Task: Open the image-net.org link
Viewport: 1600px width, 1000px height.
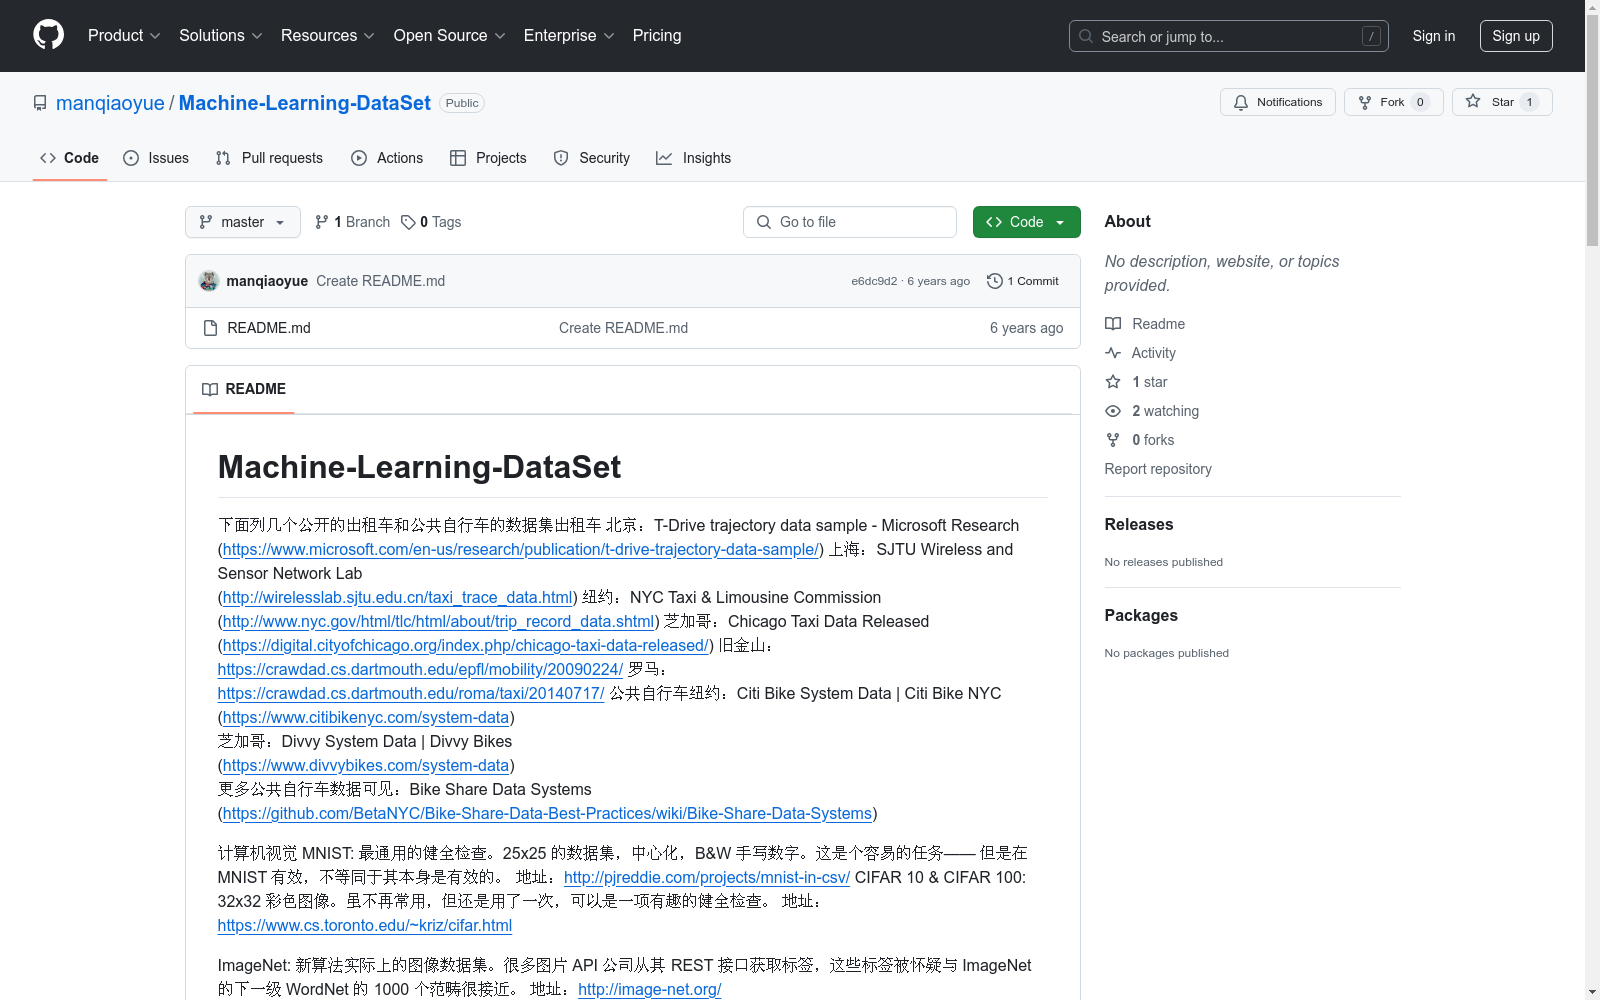Action: 649,989
